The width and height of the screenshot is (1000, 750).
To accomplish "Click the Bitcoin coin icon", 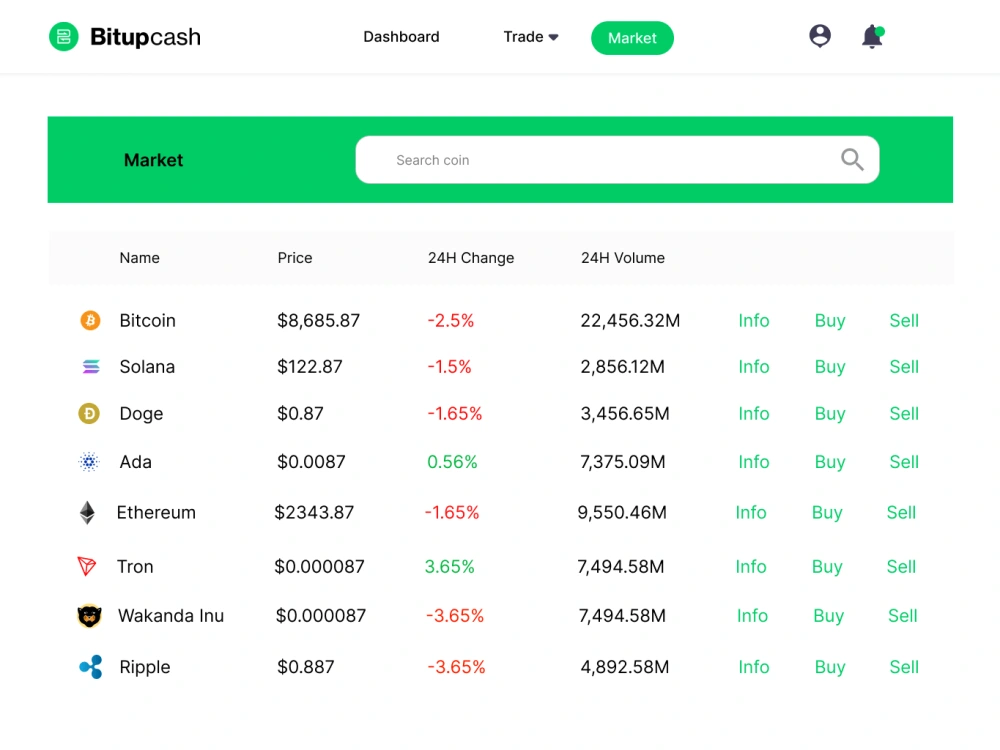I will tap(90, 320).
